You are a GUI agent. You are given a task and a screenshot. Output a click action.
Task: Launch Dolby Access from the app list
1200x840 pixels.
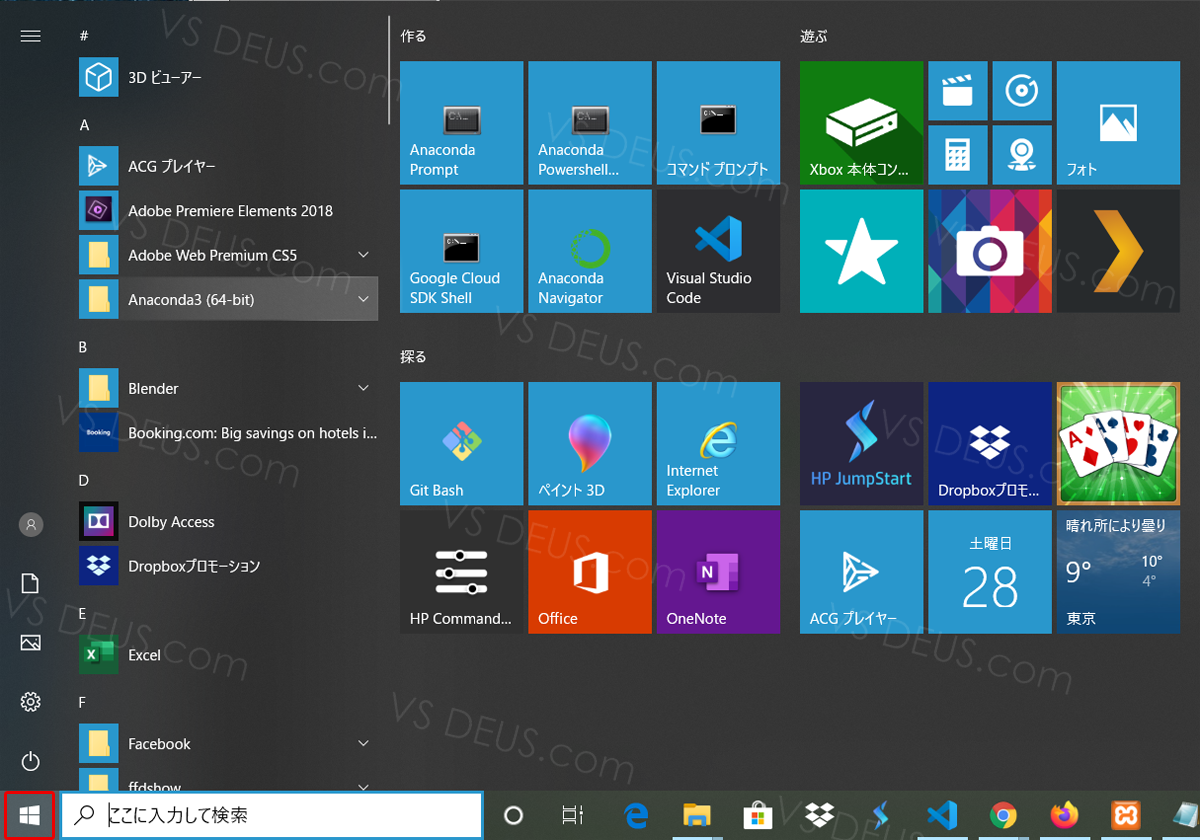point(228,522)
